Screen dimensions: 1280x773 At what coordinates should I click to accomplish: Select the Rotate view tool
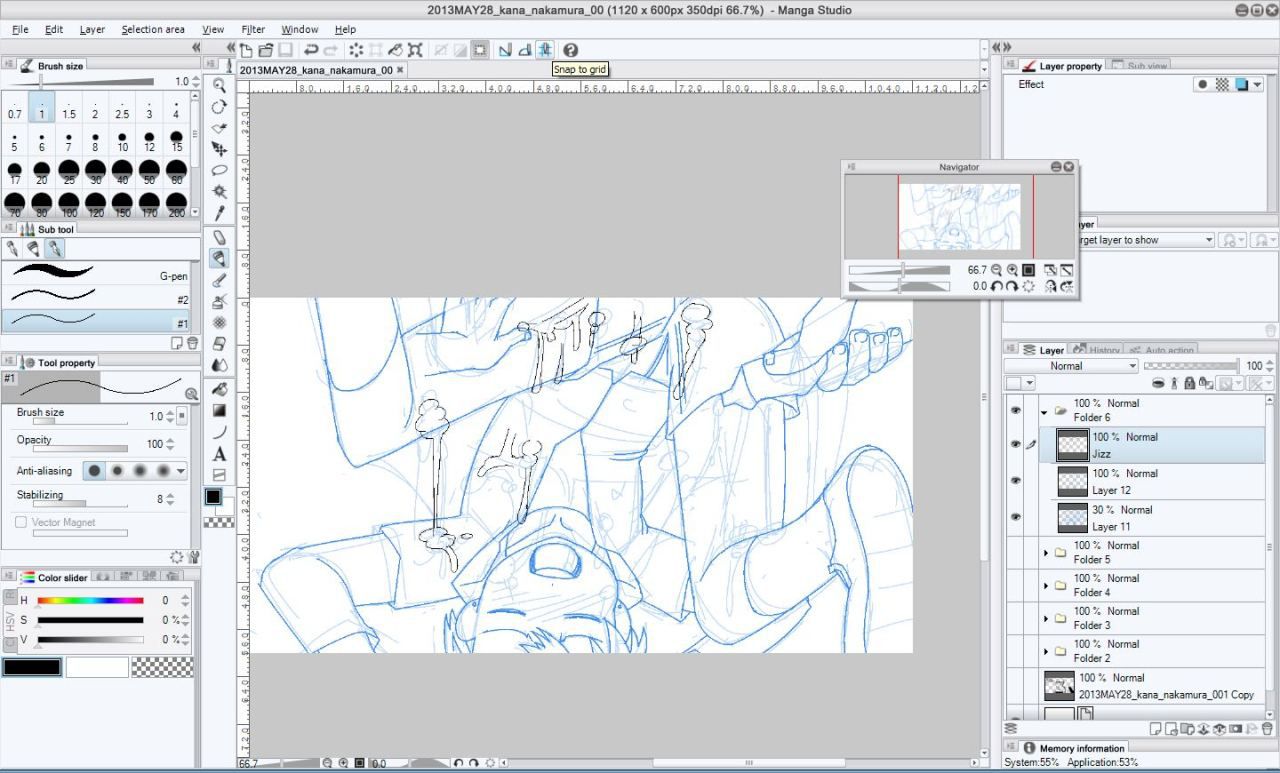click(x=219, y=107)
